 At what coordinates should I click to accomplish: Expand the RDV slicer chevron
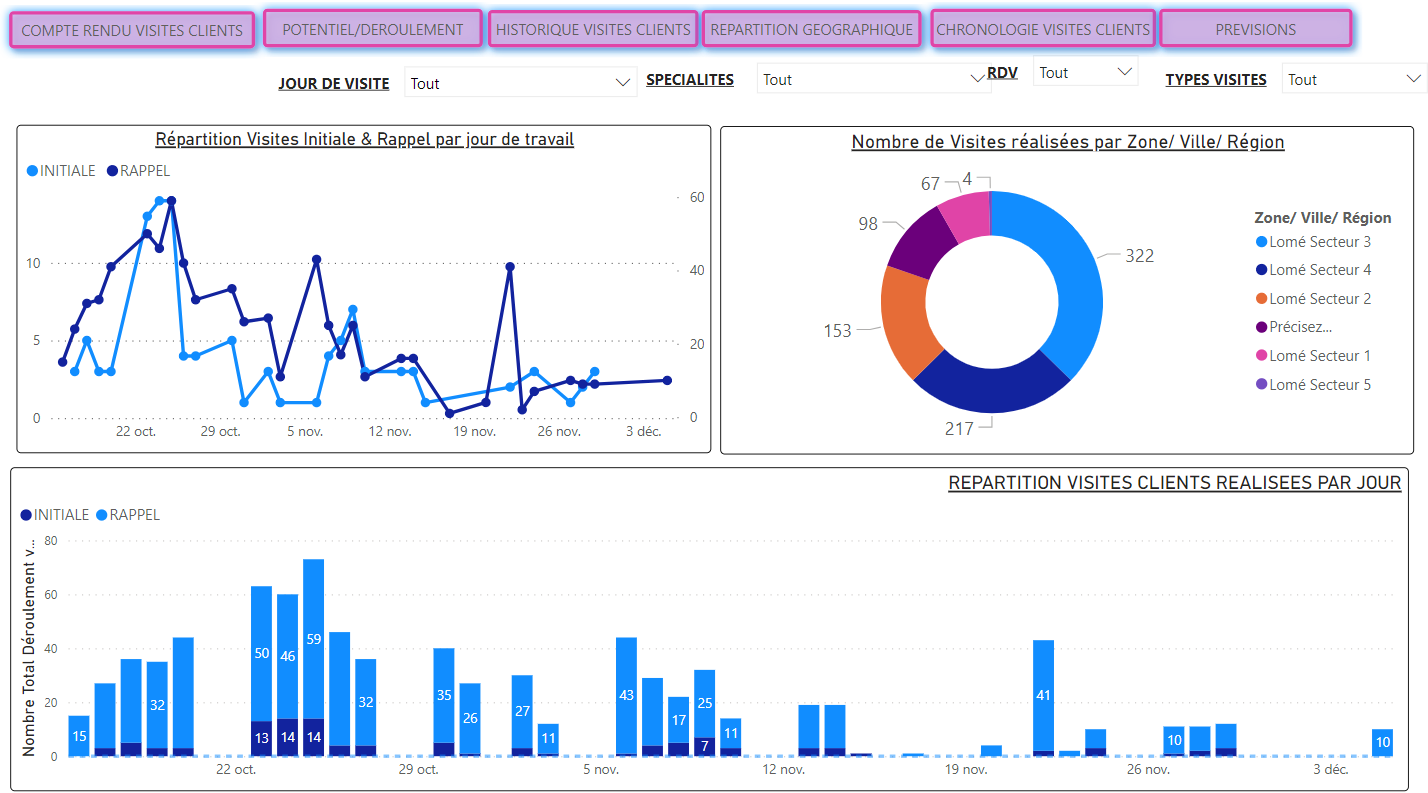click(x=1125, y=72)
